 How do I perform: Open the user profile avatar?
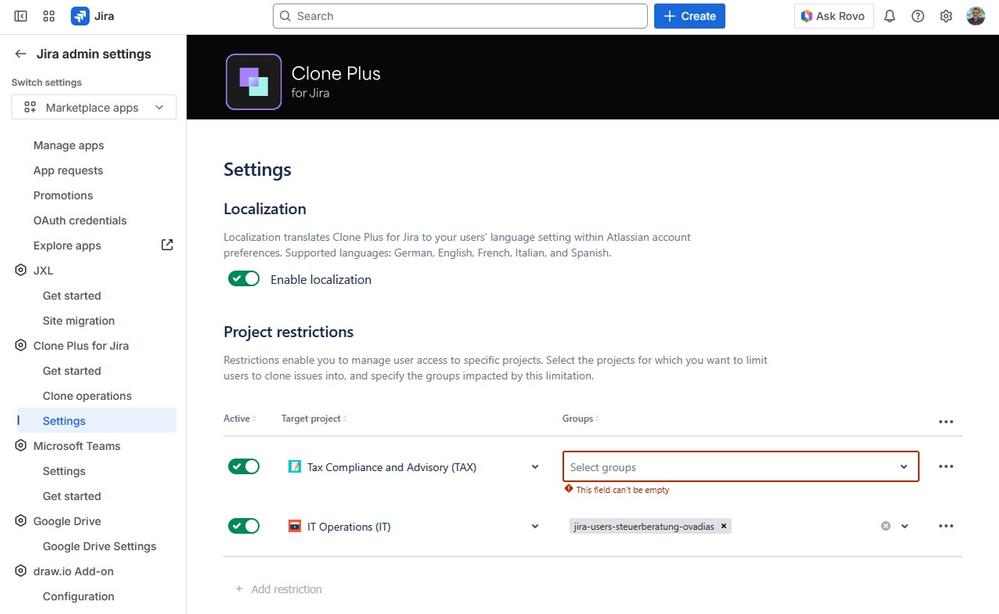[975, 16]
